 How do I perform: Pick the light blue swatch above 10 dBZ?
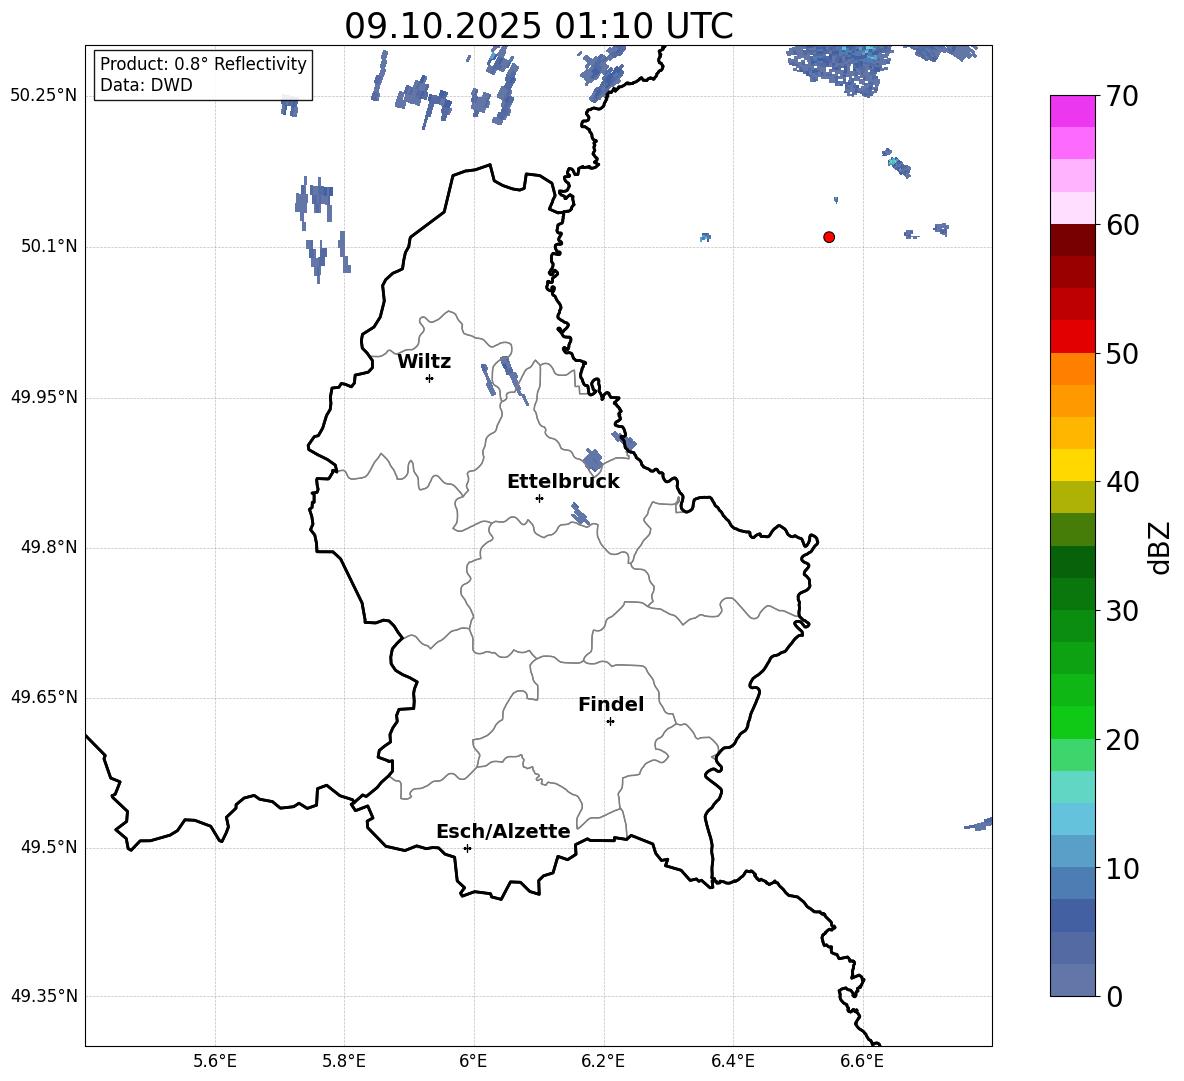pyautogui.click(x=1073, y=851)
